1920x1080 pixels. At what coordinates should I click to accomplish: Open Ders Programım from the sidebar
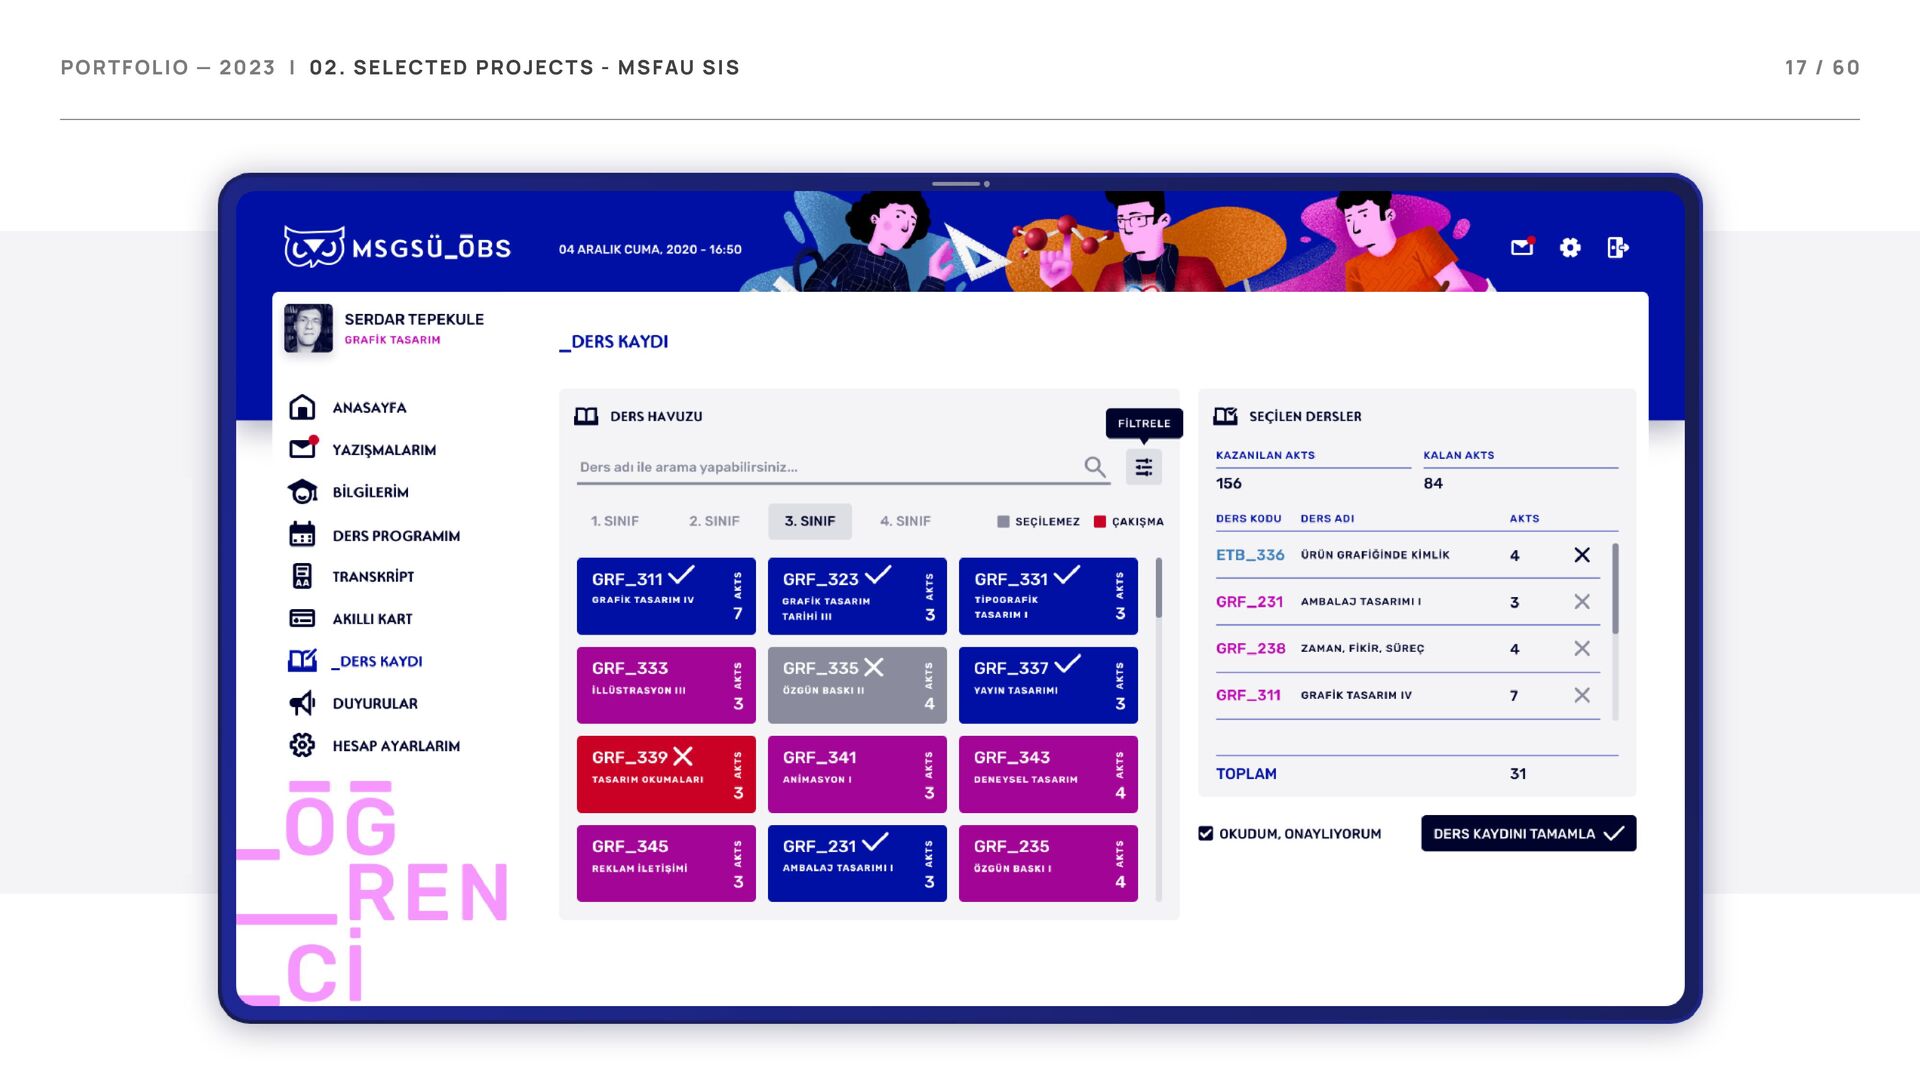pyautogui.click(x=395, y=536)
